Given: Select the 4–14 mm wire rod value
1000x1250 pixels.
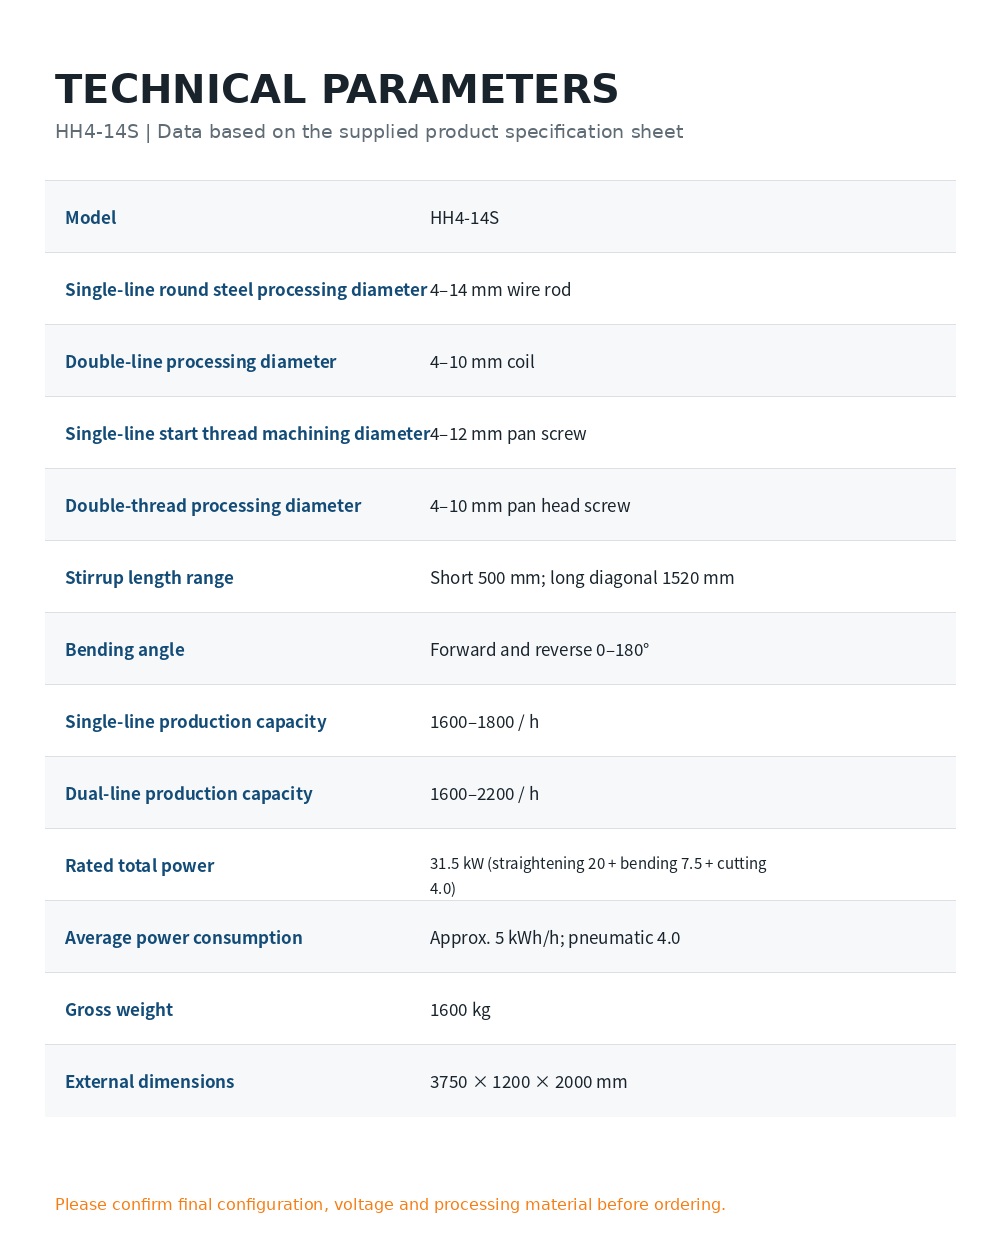Looking at the screenshot, I should [500, 289].
